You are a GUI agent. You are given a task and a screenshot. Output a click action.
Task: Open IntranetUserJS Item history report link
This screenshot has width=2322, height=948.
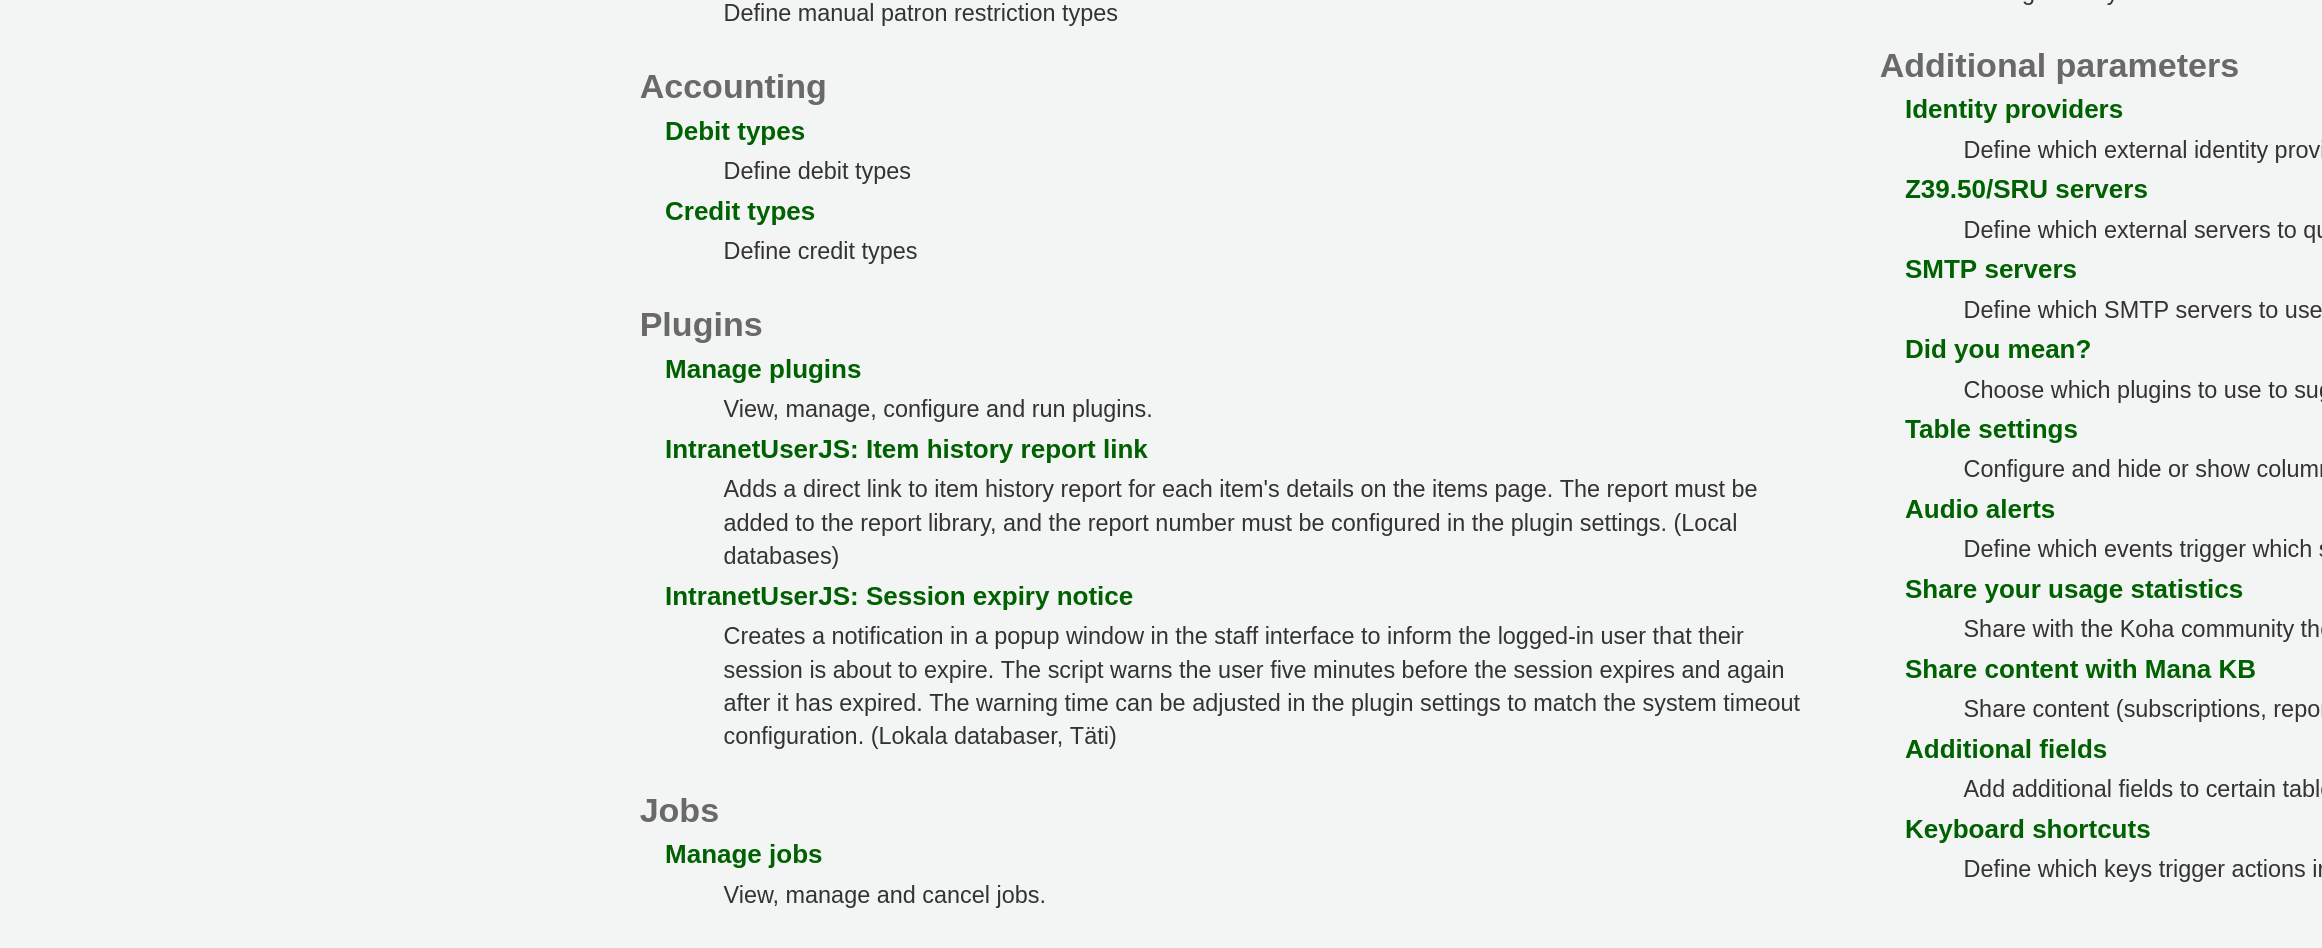point(905,449)
